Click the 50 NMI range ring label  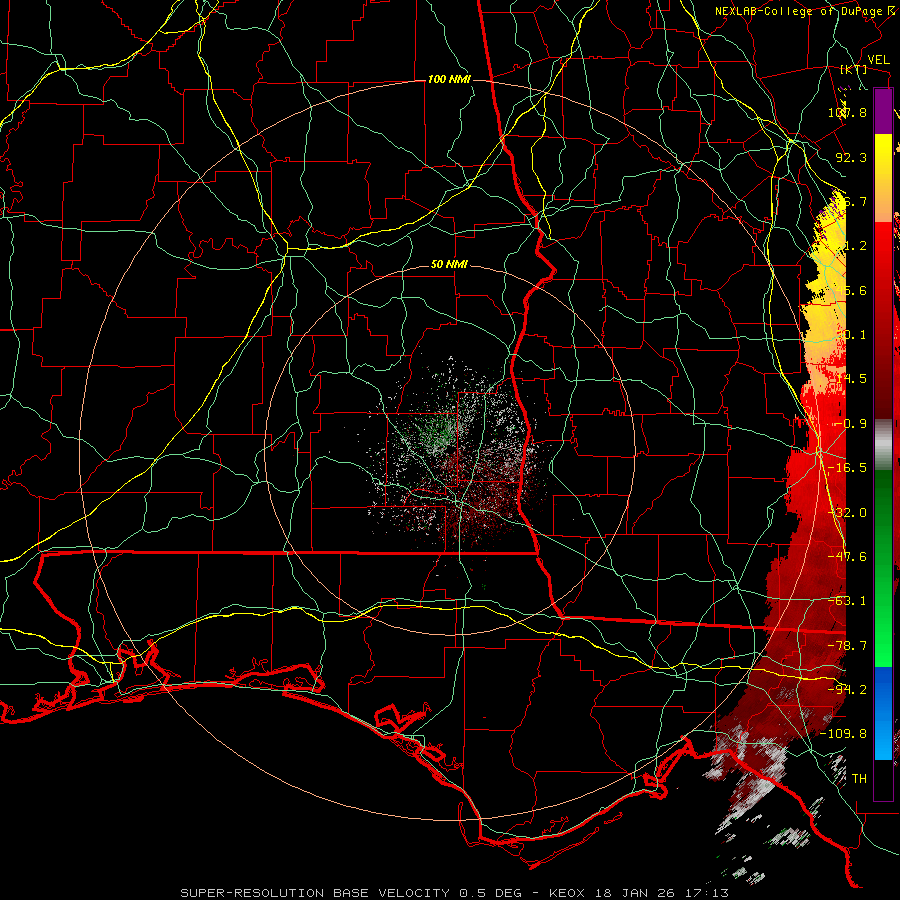[449, 265]
